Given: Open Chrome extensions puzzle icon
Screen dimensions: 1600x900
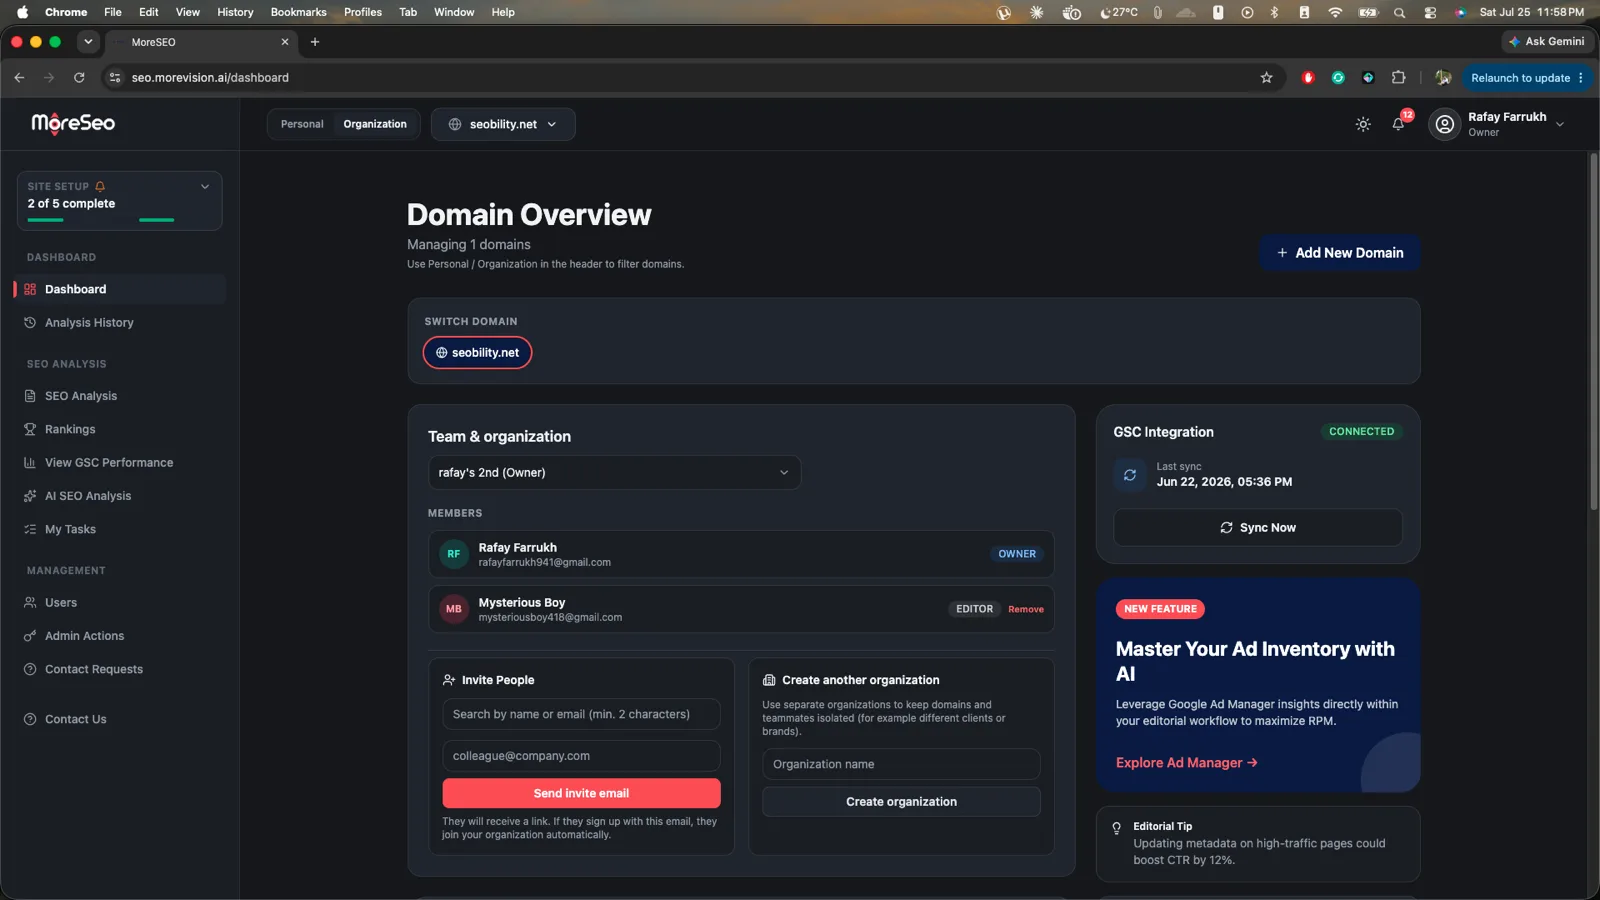Looking at the screenshot, I should pyautogui.click(x=1398, y=77).
